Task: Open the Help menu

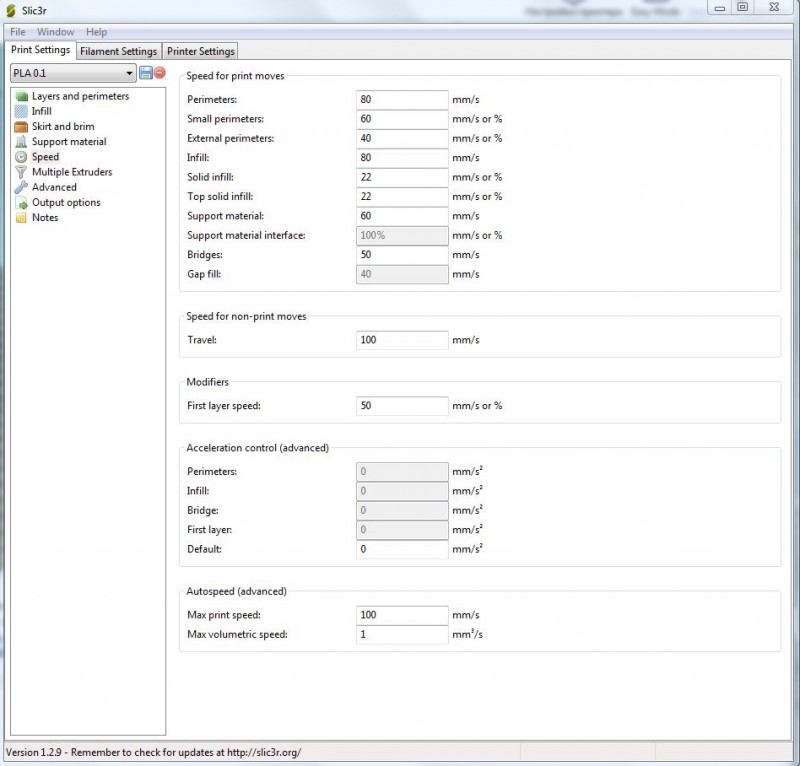Action: [96, 32]
